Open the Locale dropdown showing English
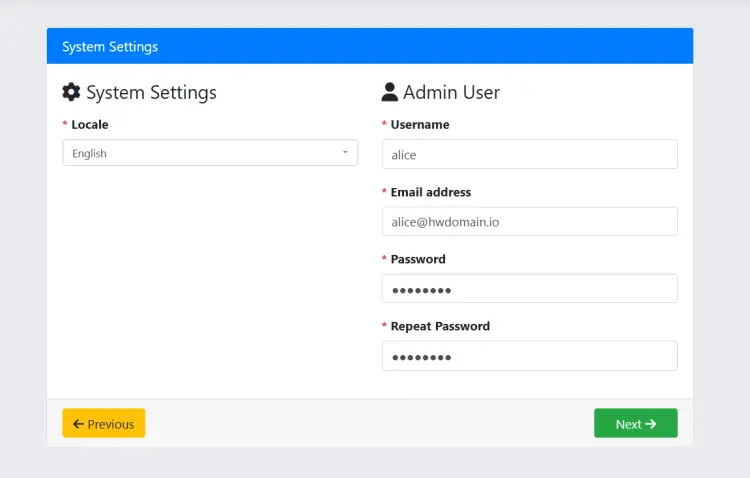The height and width of the screenshot is (478, 750). [200, 153]
